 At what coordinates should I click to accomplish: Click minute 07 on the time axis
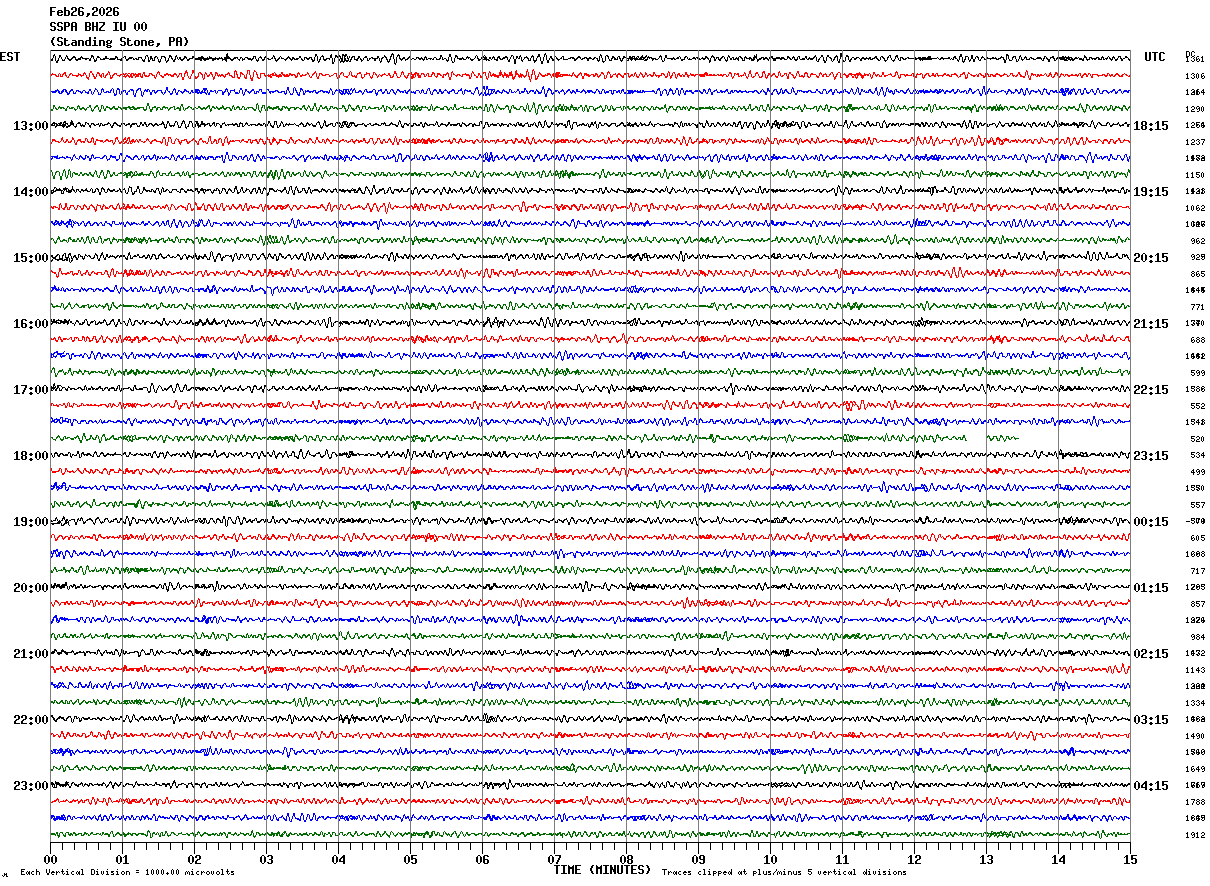[554, 859]
